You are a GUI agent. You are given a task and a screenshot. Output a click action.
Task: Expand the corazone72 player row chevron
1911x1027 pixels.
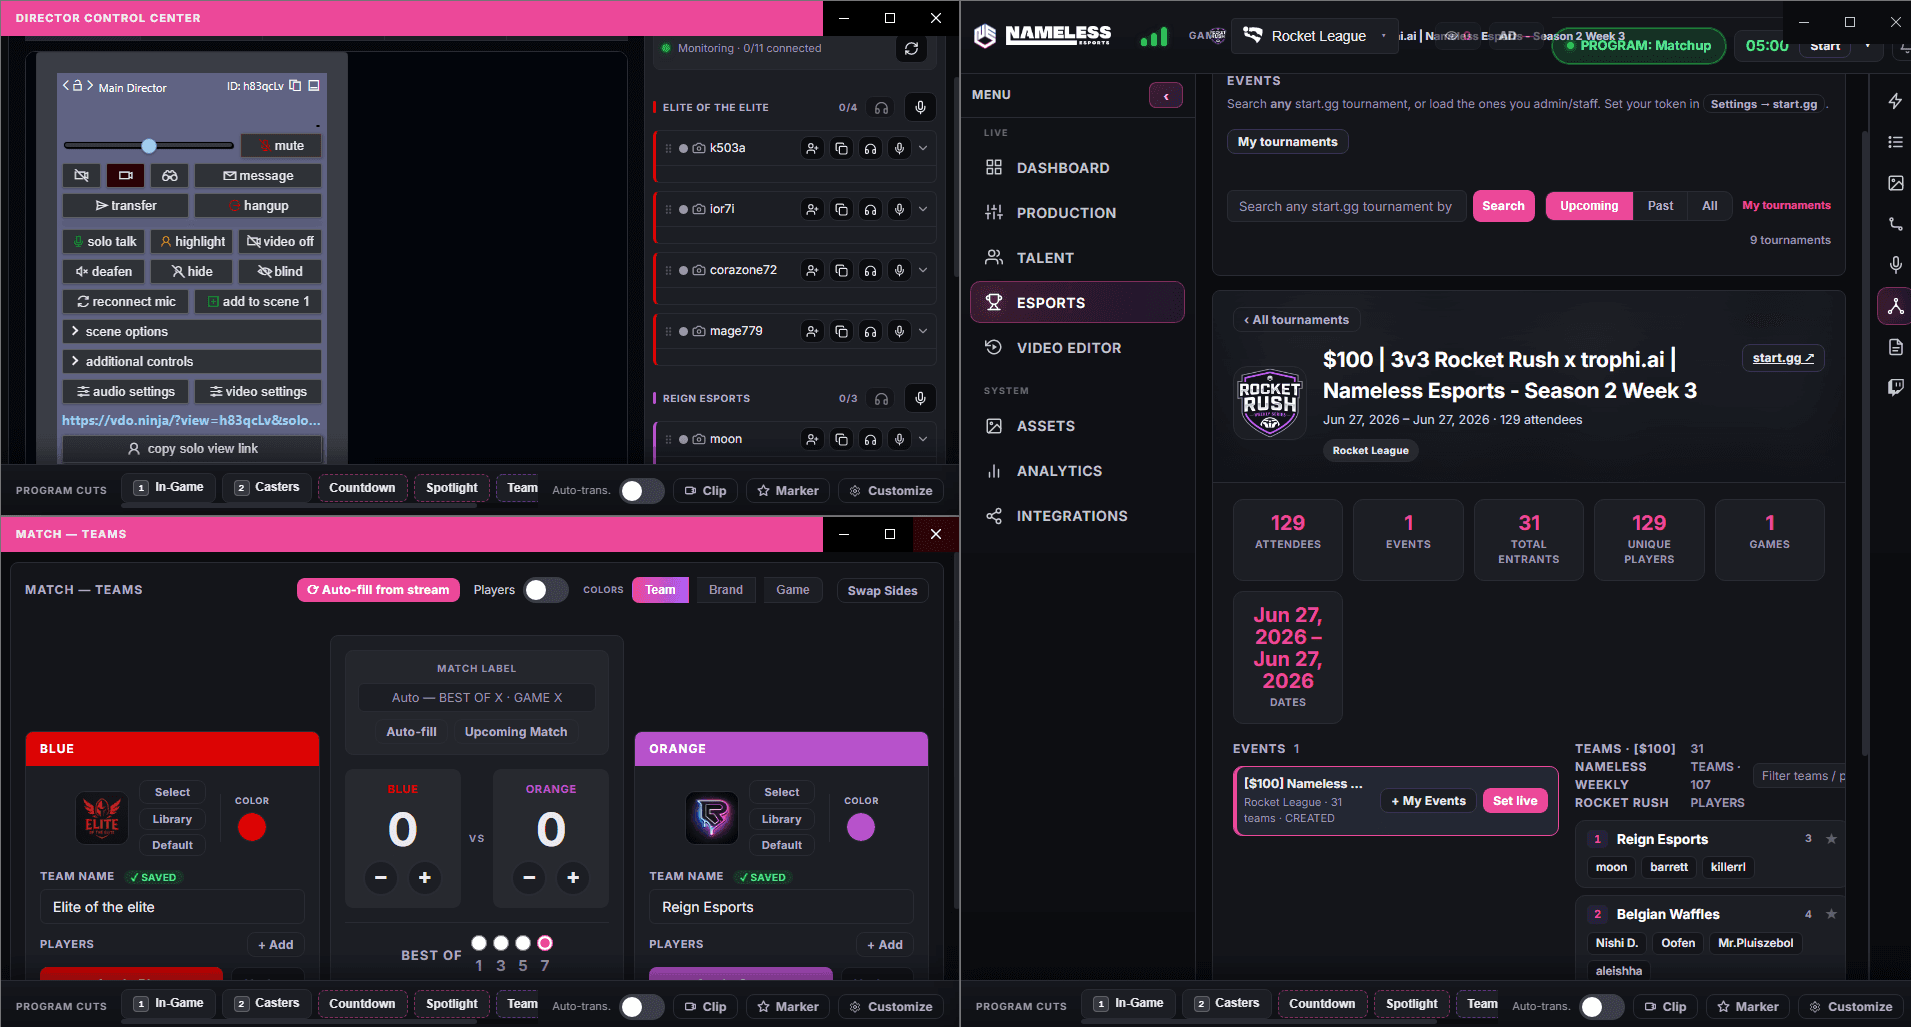coord(923,270)
